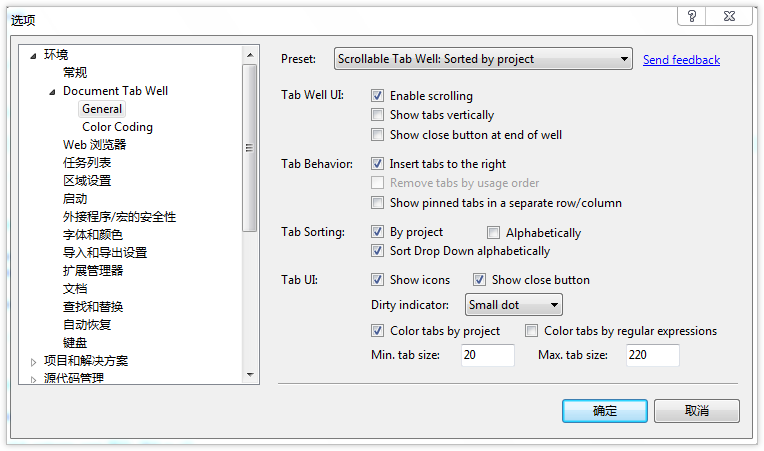Screen dimensions: 764x451
Task: Open the Send feedback link
Action: [x=681, y=60]
